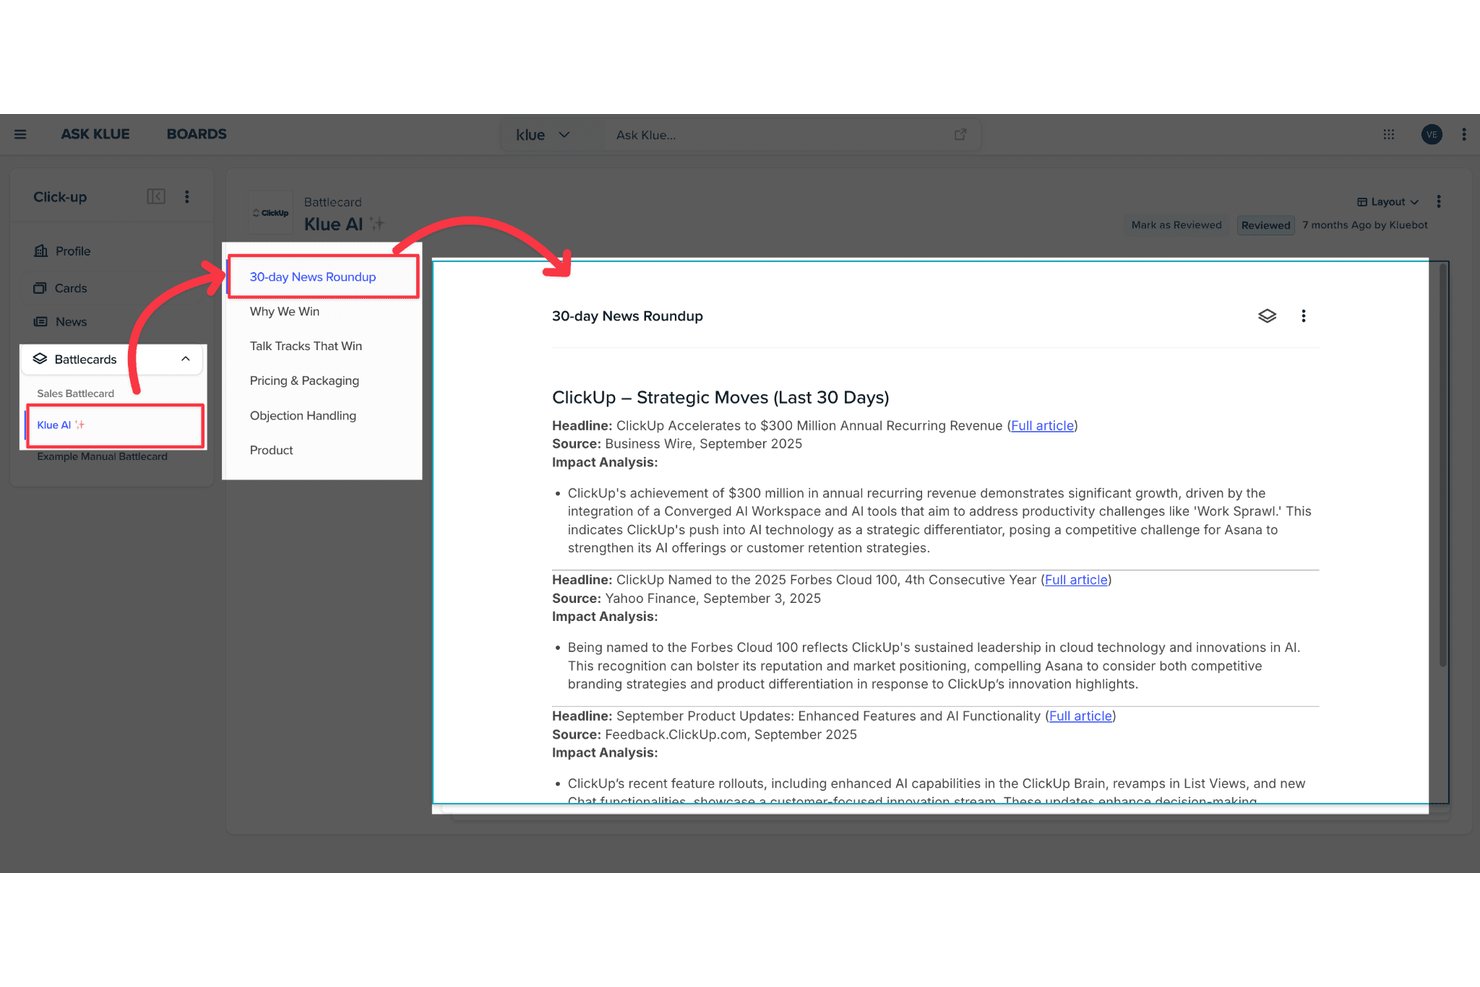Click the ClickUp company logo

pyautogui.click(x=270, y=213)
